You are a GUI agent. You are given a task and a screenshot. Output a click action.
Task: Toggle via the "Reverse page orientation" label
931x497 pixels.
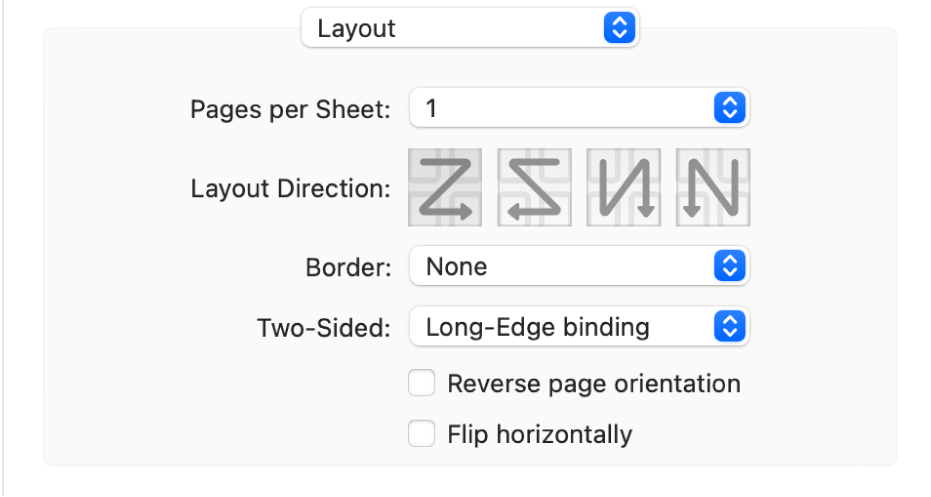(594, 384)
